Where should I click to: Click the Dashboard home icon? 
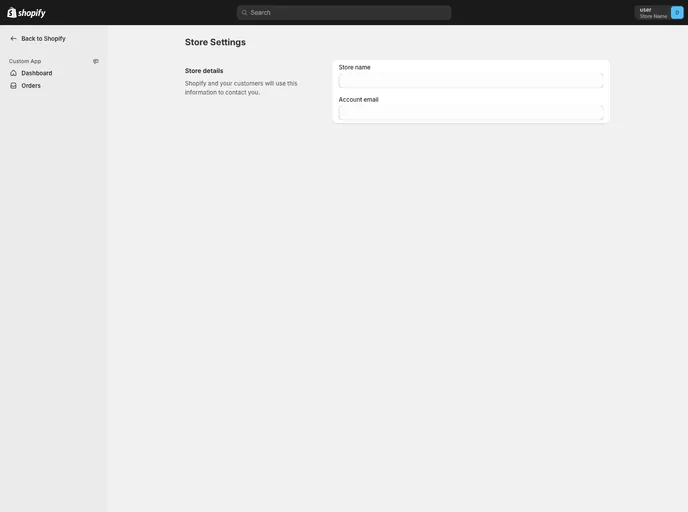click(14, 73)
